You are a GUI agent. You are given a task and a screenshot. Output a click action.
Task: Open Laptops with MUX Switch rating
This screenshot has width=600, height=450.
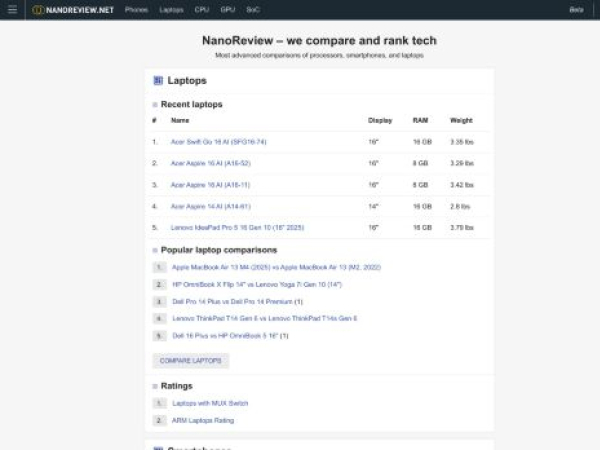point(210,403)
